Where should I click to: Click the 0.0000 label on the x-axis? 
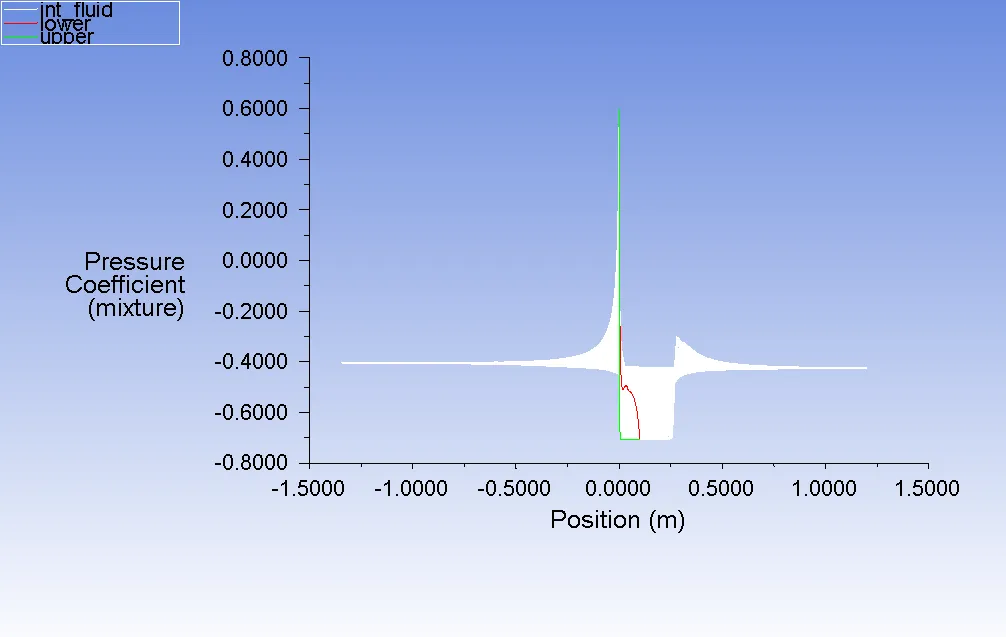point(620,489)
